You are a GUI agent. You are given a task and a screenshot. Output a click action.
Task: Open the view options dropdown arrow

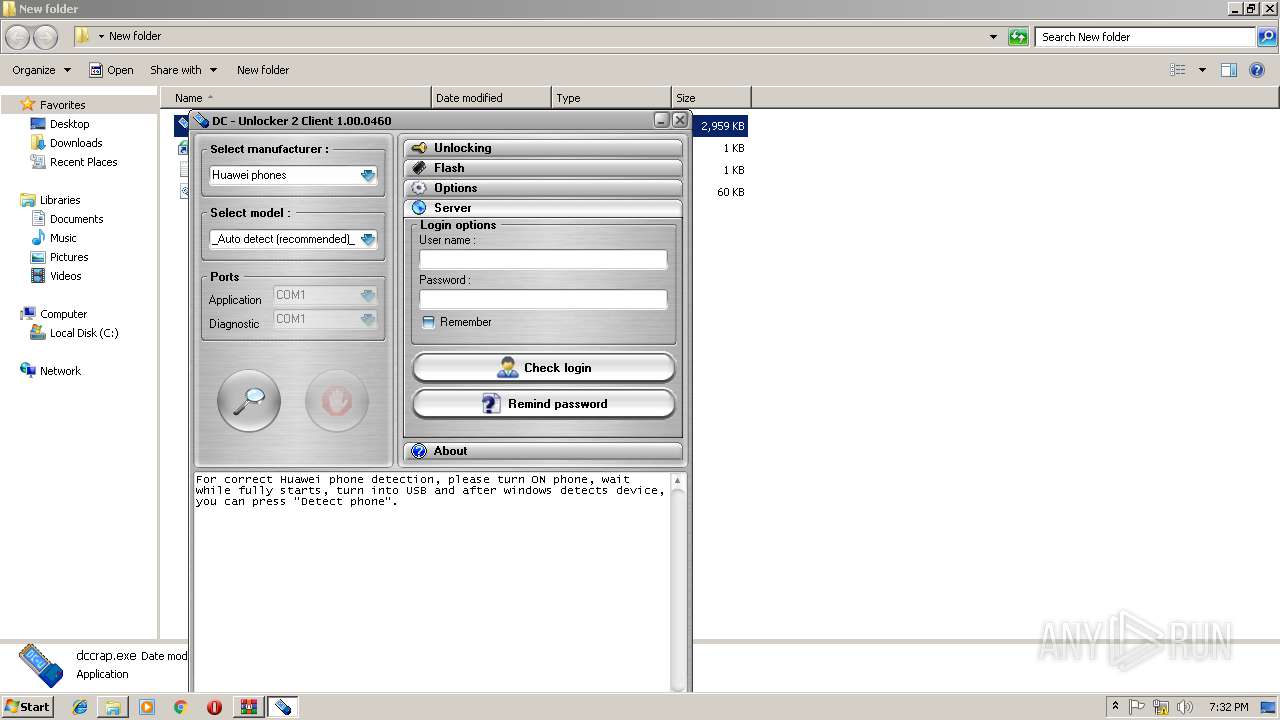point(1202,70)
